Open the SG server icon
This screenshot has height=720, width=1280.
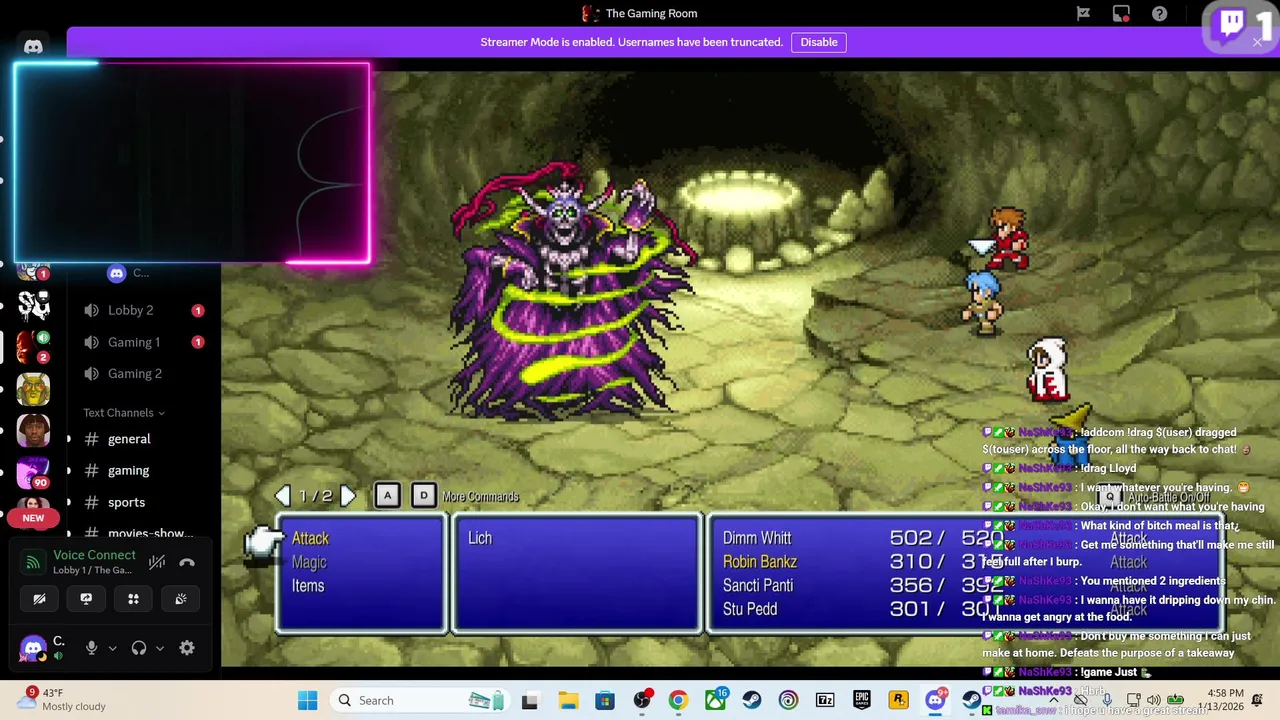tap(33, 305)
